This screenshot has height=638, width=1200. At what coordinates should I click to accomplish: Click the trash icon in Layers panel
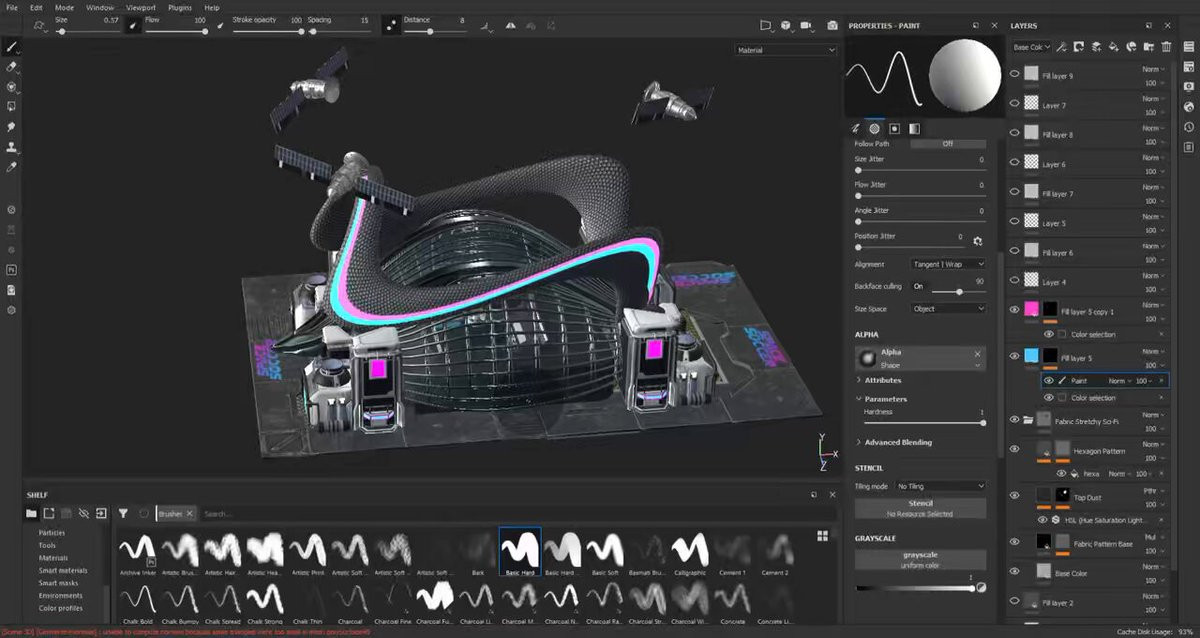tap(1166, 46)
